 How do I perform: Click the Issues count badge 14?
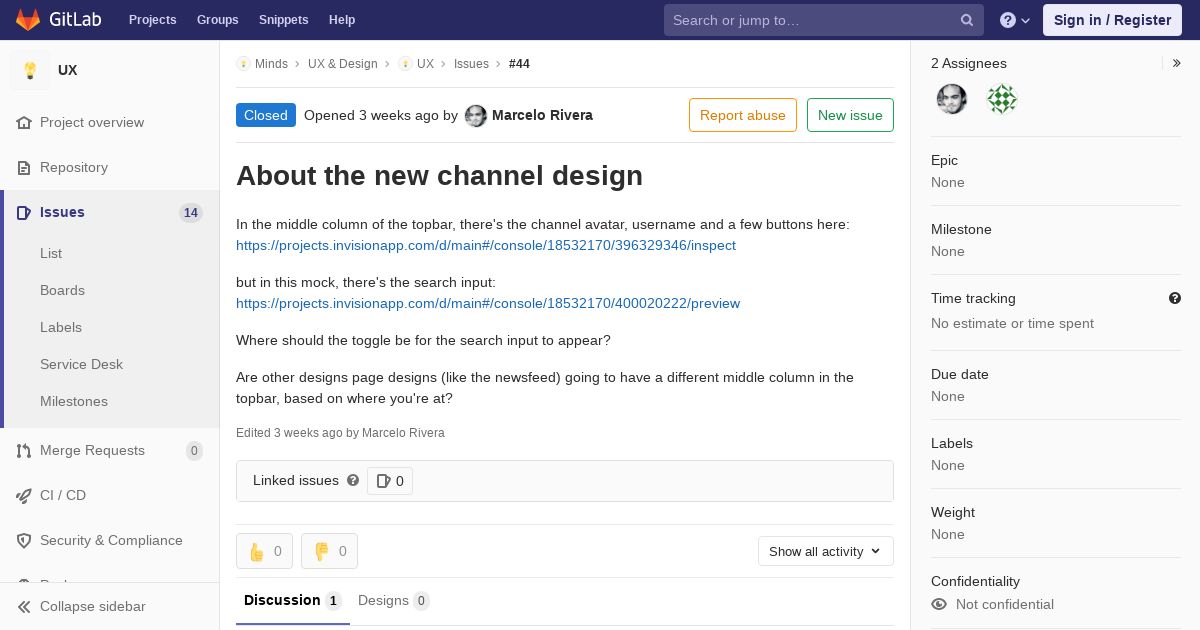click(x=191, y=213)
